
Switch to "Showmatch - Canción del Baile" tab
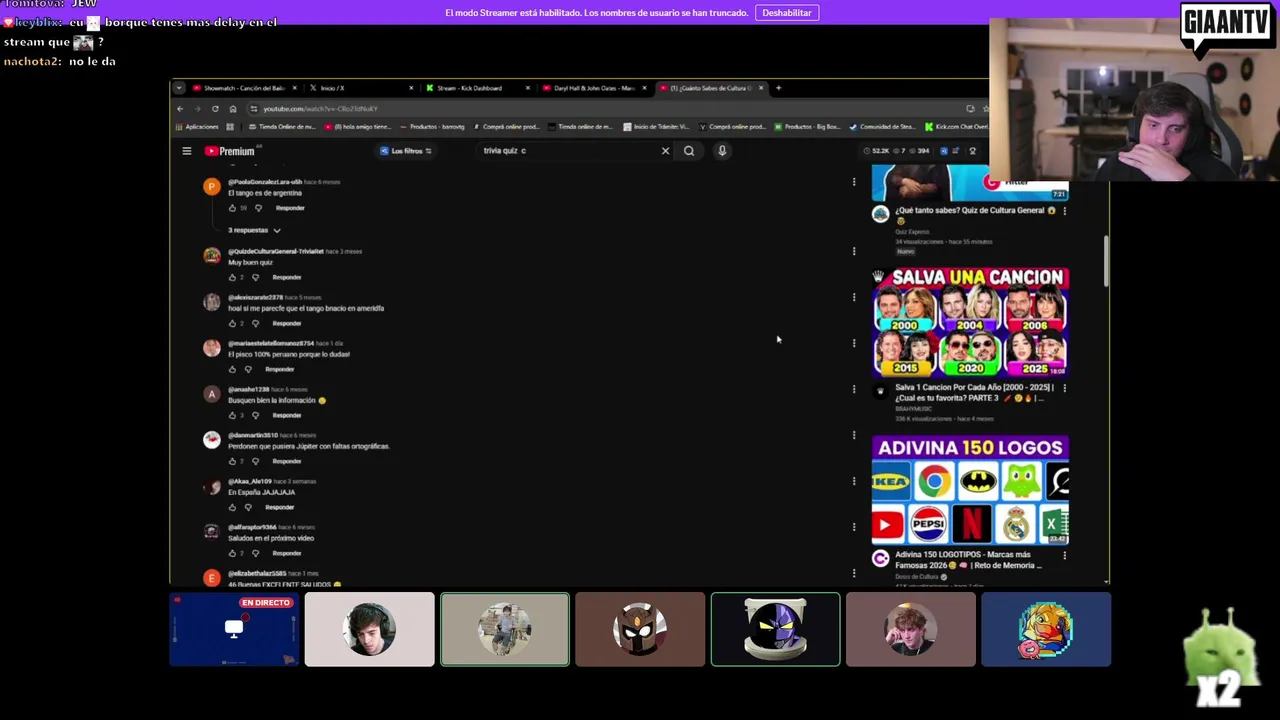click(x=244, y=88)
